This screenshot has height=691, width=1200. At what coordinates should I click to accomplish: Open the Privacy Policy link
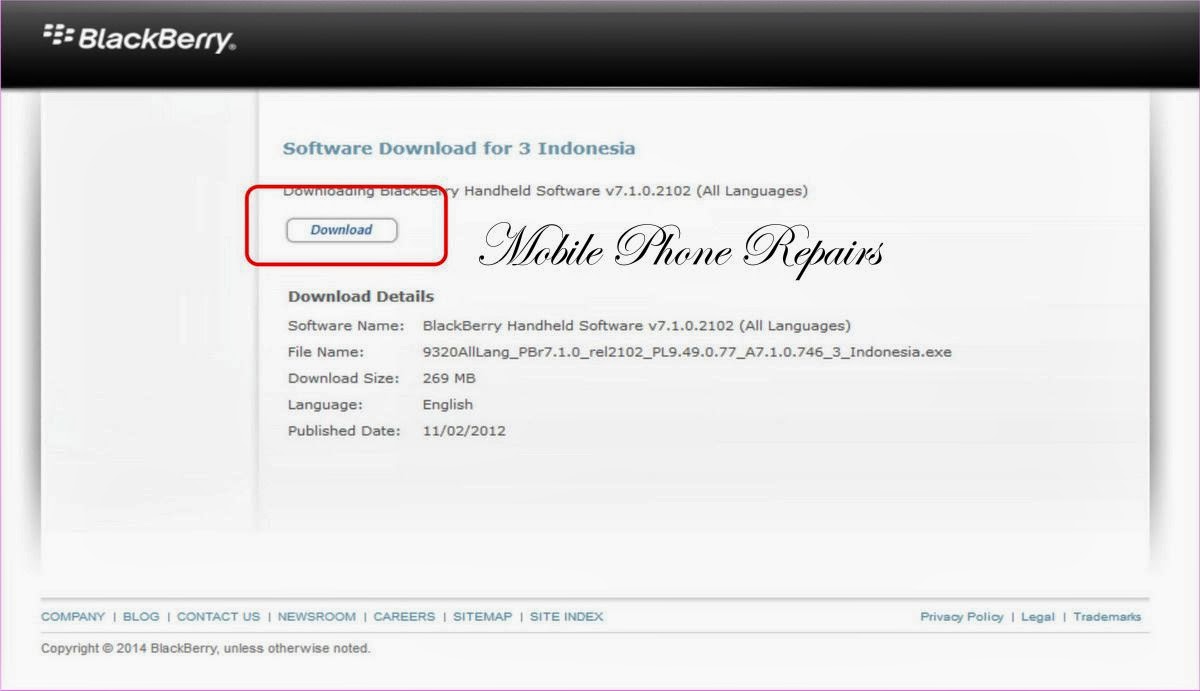point(961,617)
